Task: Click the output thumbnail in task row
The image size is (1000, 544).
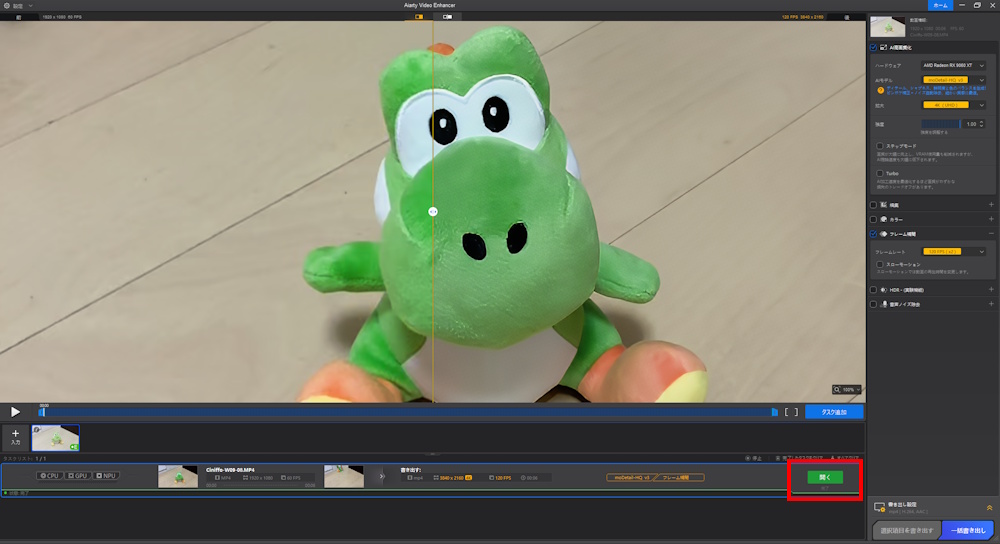Action: 344,476
